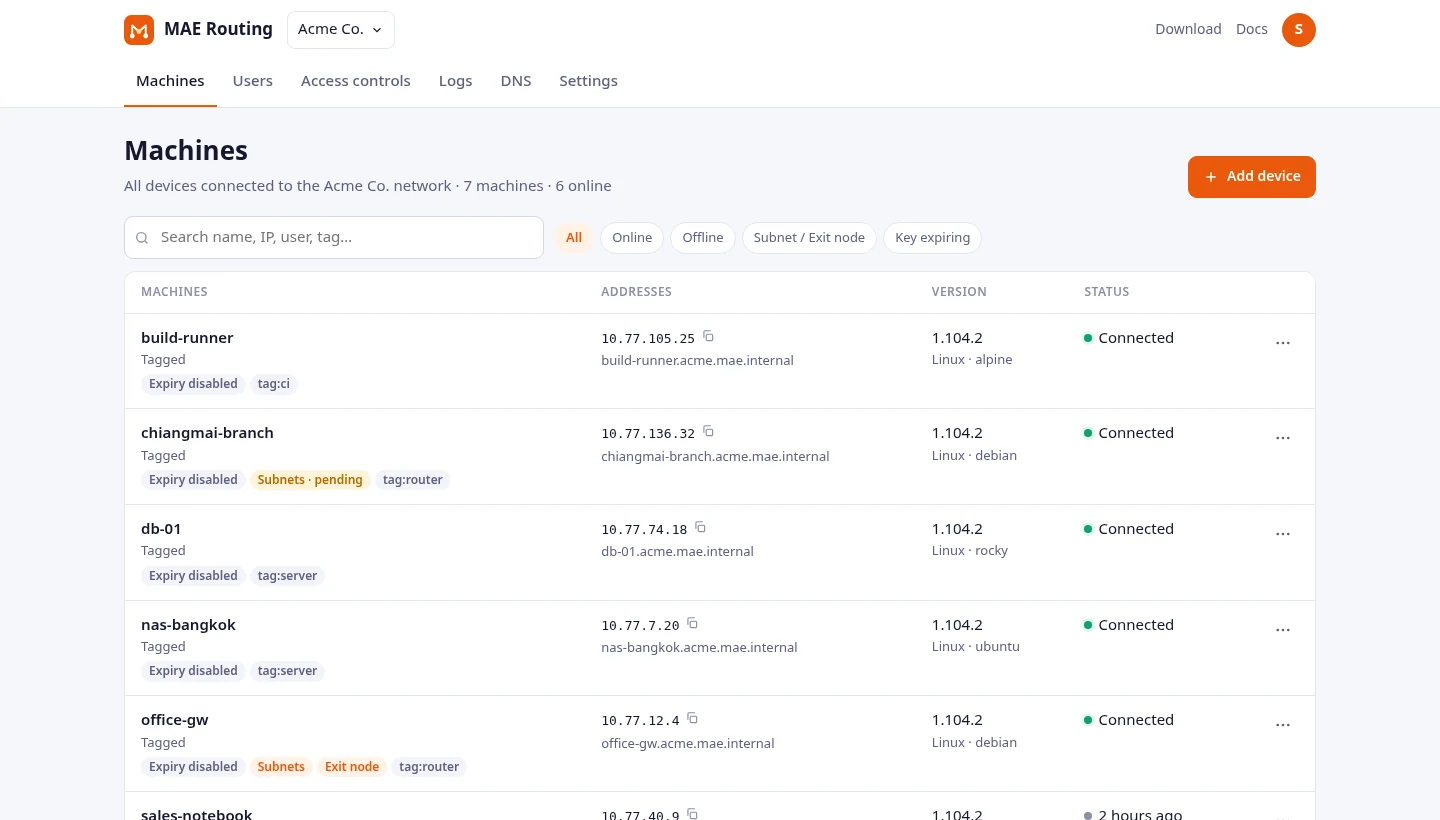This screenshot has height=820, width=1440.
Task: Click the MAE Routing logo icon
Action: pos(139,30)
